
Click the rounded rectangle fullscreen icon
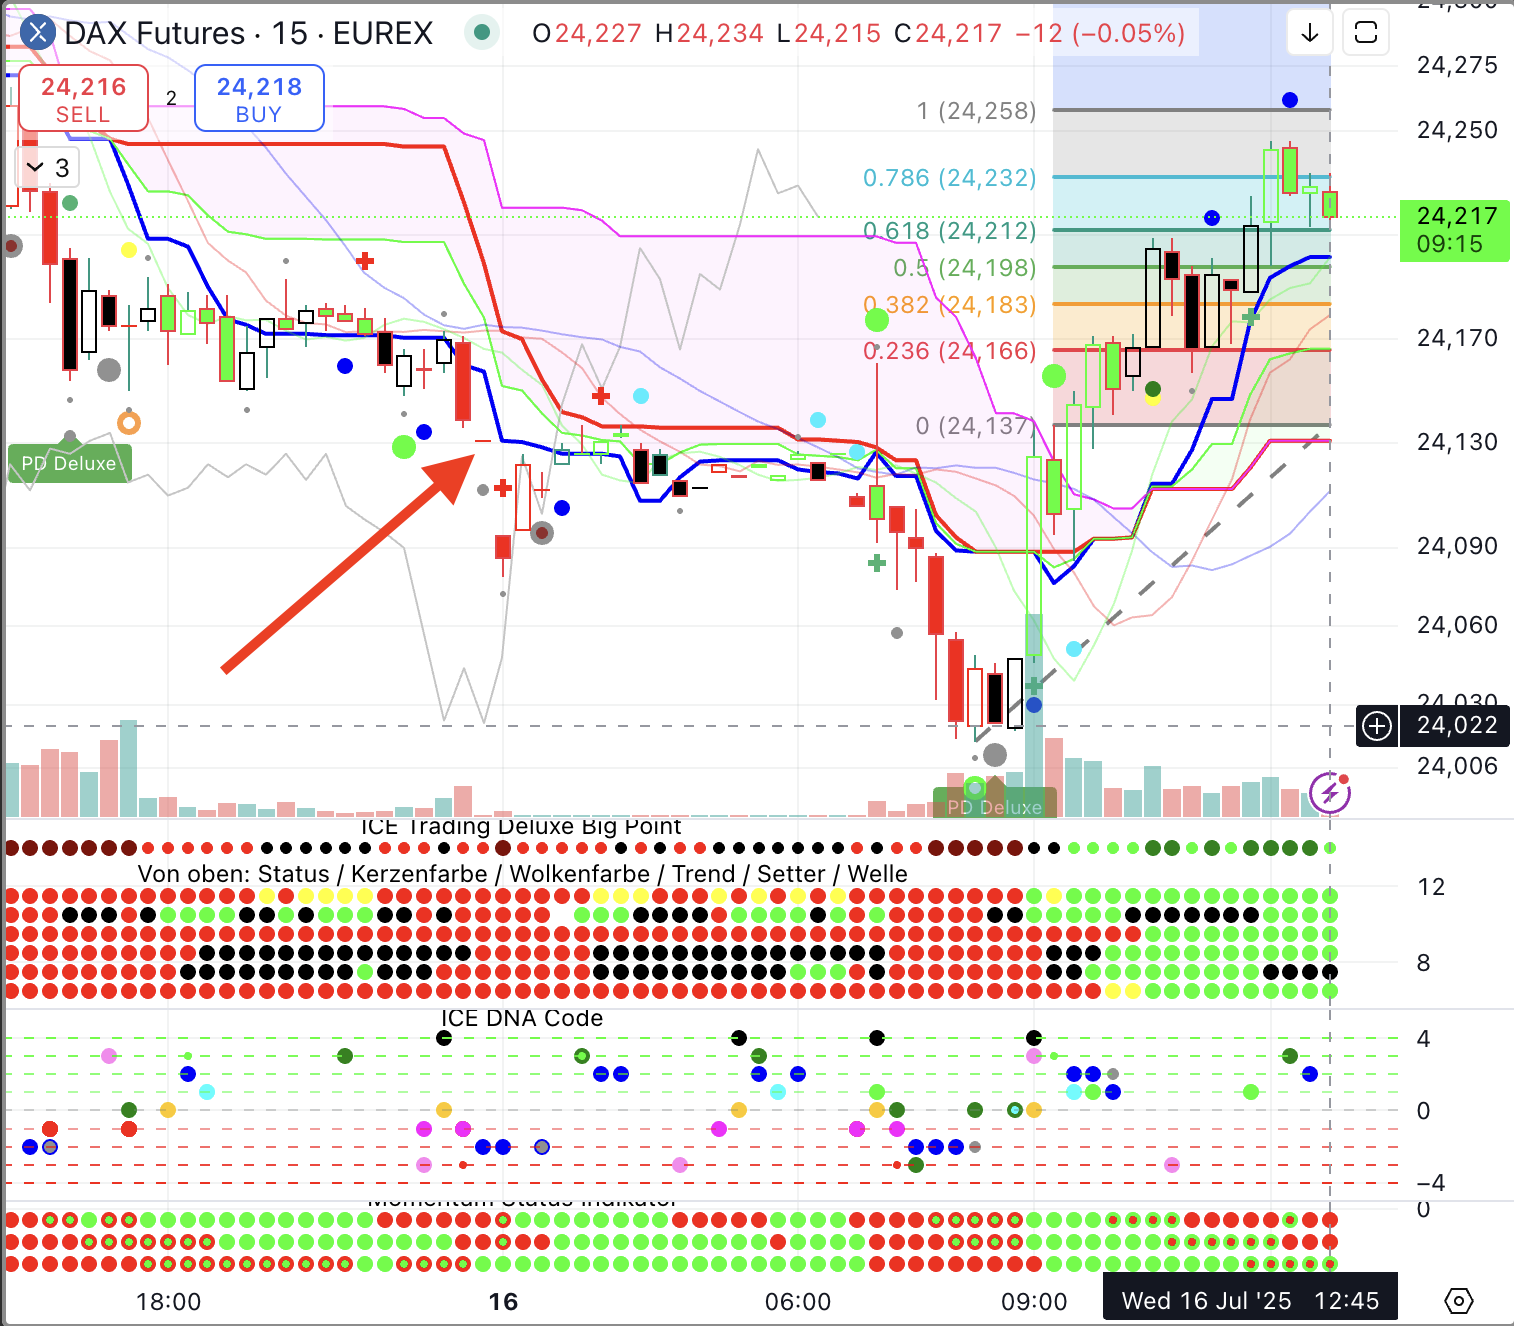1366,33
